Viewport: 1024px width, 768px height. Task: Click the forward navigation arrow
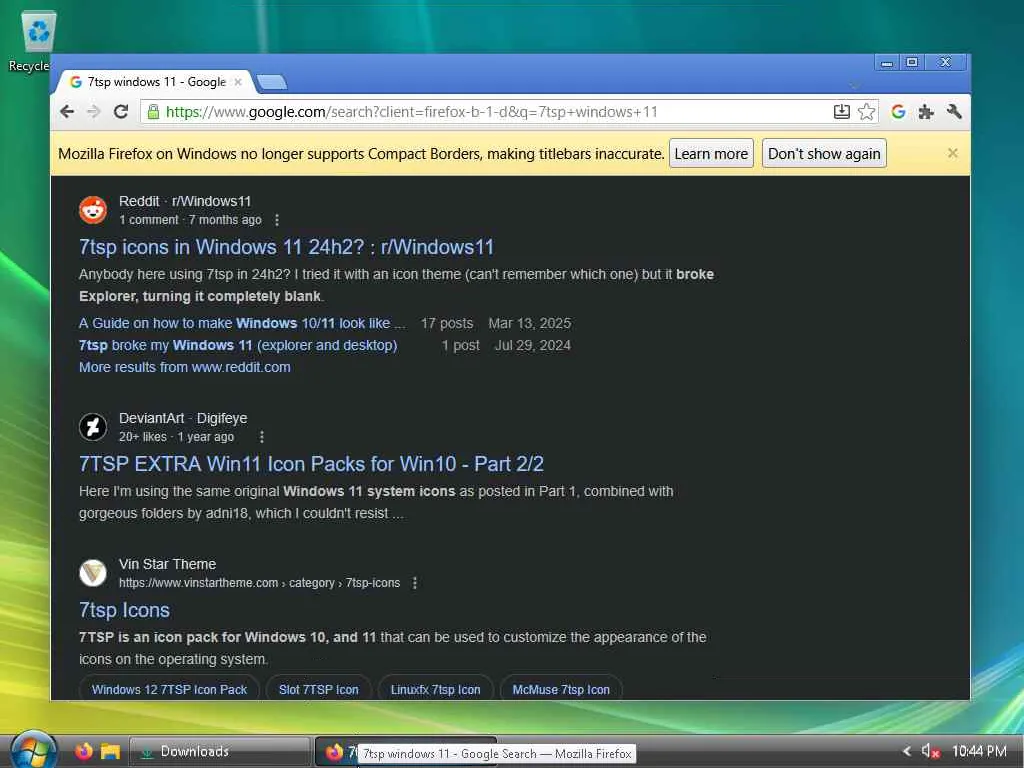click(x=94, y=112)
